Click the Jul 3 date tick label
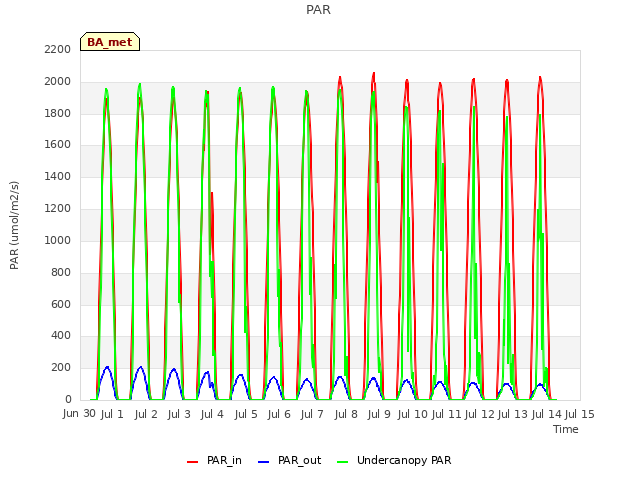The image size is (640, 480). [179, 414]
